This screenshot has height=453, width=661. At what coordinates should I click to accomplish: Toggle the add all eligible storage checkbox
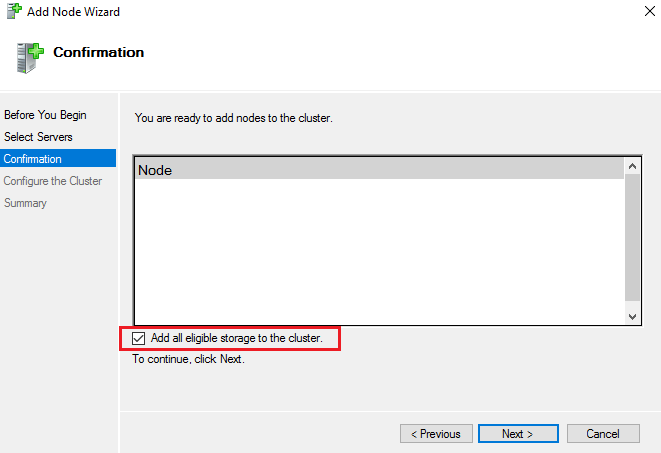tap(138, 339)
